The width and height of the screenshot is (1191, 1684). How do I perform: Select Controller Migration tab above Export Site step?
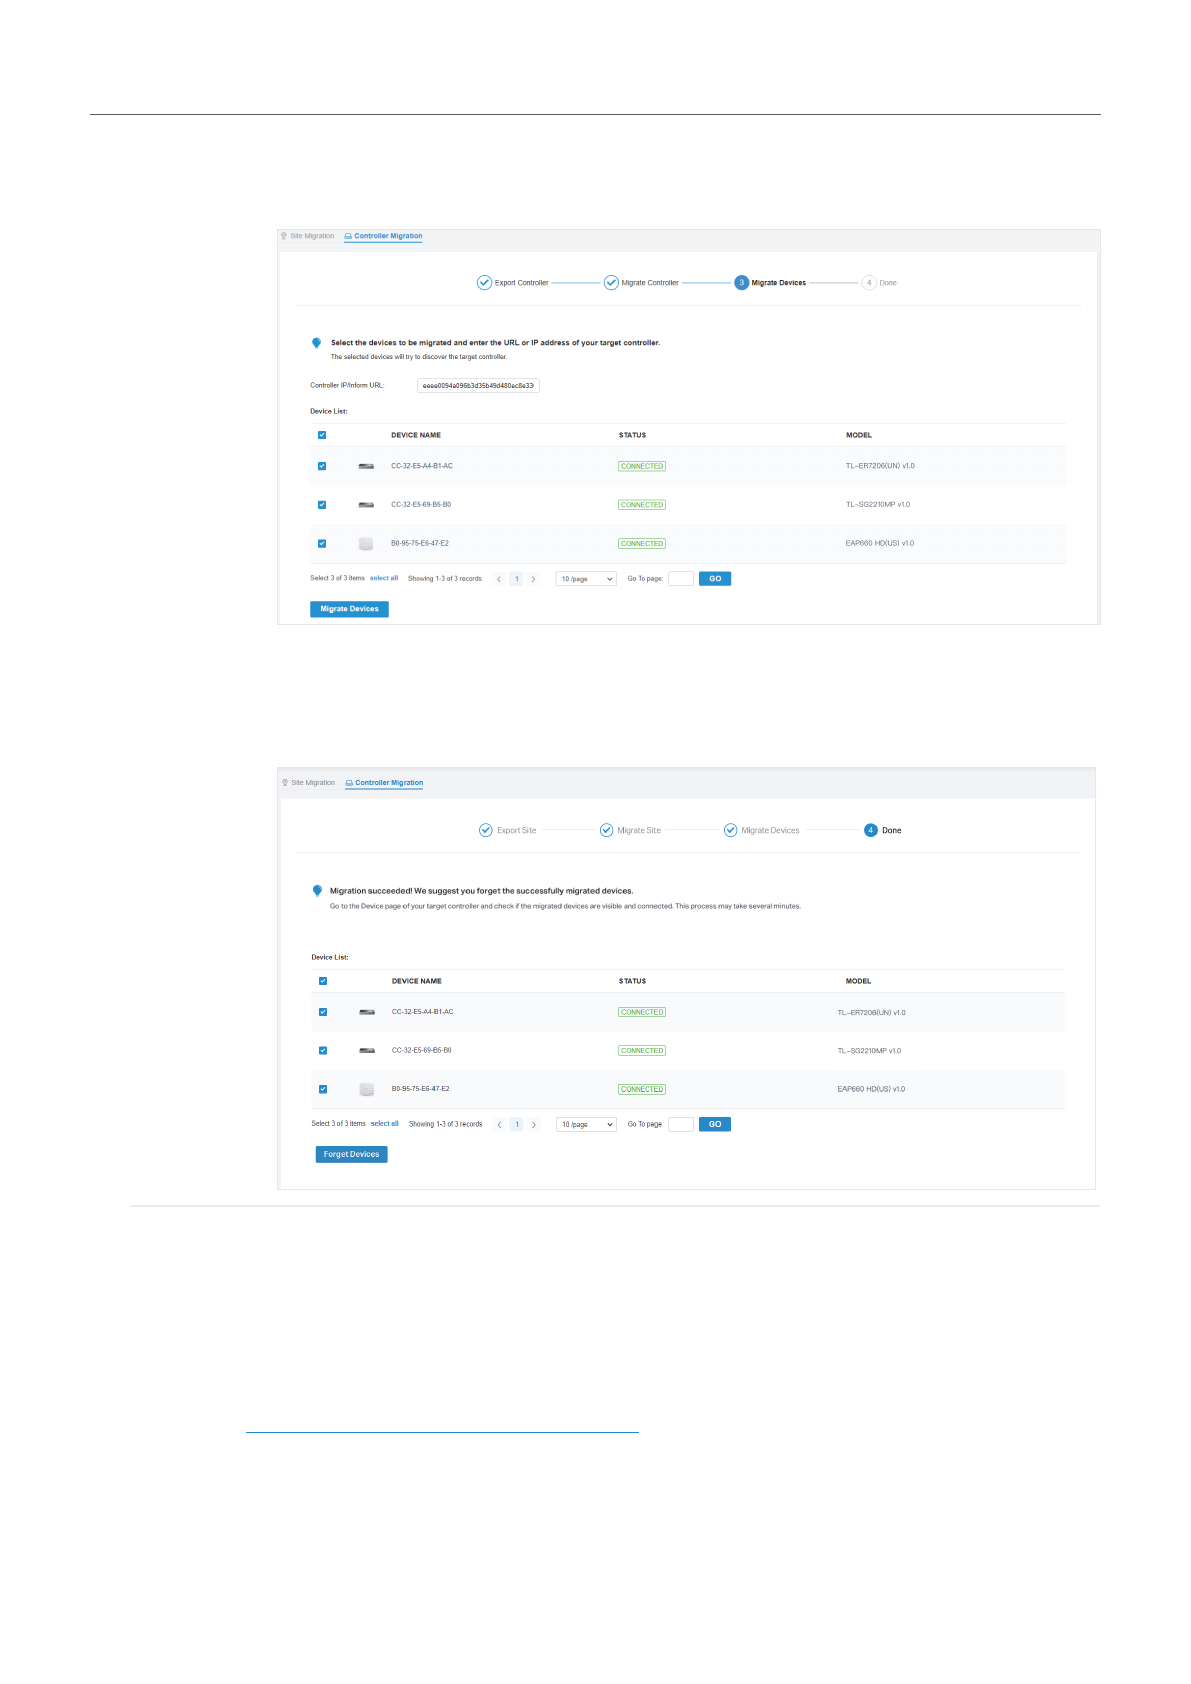388,783
